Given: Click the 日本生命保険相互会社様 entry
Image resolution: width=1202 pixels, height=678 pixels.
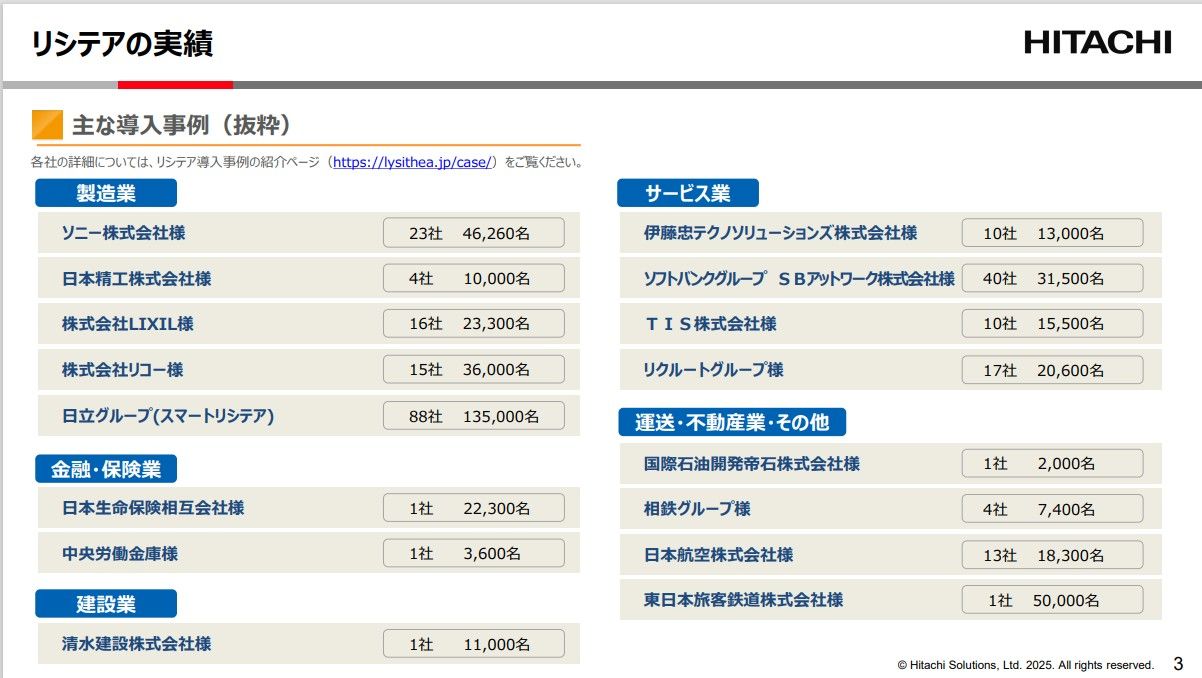Looking at the screenshot, I should [153, 508].
